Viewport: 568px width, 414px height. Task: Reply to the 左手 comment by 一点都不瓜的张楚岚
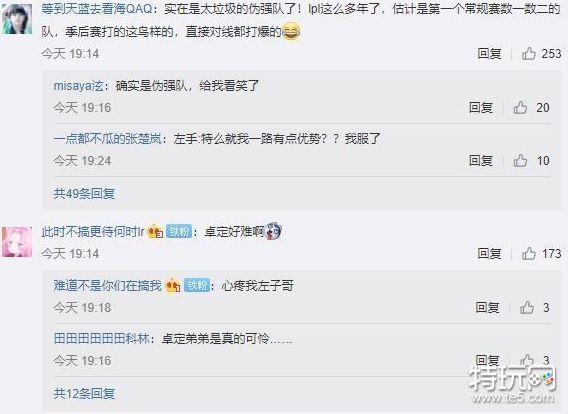(x=481, y=160)
